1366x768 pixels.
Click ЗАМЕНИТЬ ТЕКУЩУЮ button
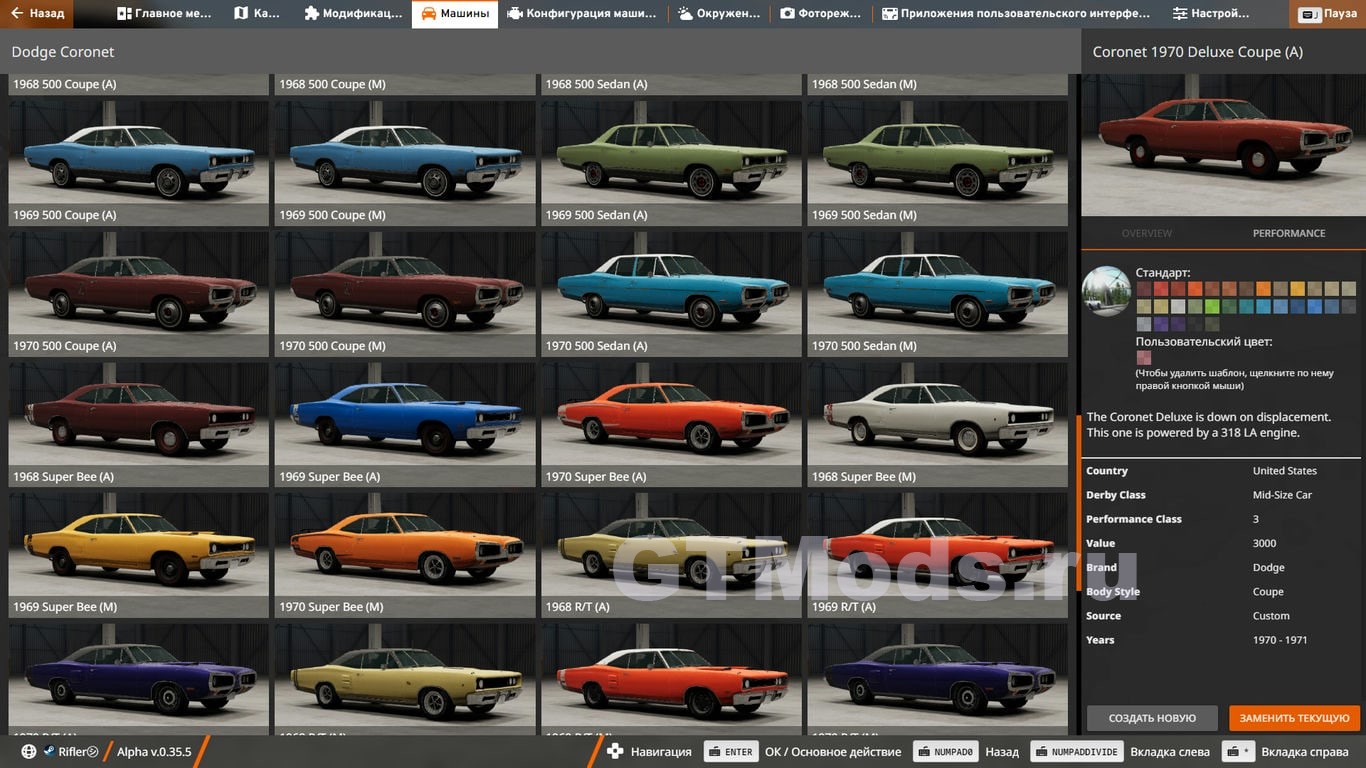click(x=1295, y=718)
